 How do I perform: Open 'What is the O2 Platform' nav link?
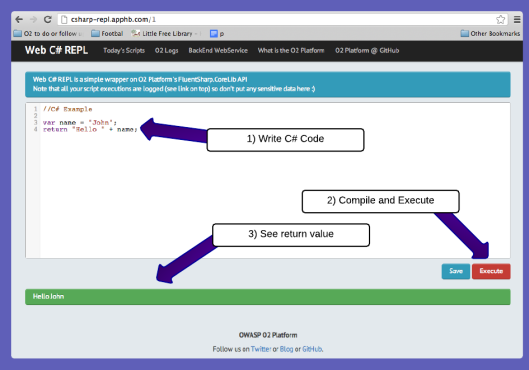pyautogui.click(x=291, y=51)
